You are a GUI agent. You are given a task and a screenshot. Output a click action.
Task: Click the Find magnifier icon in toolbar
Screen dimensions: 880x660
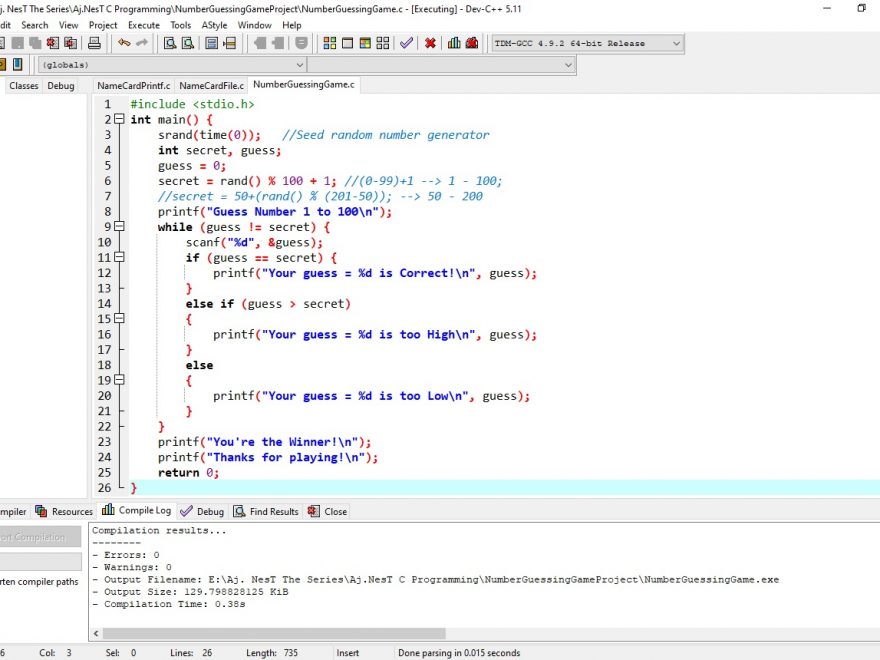169,43
